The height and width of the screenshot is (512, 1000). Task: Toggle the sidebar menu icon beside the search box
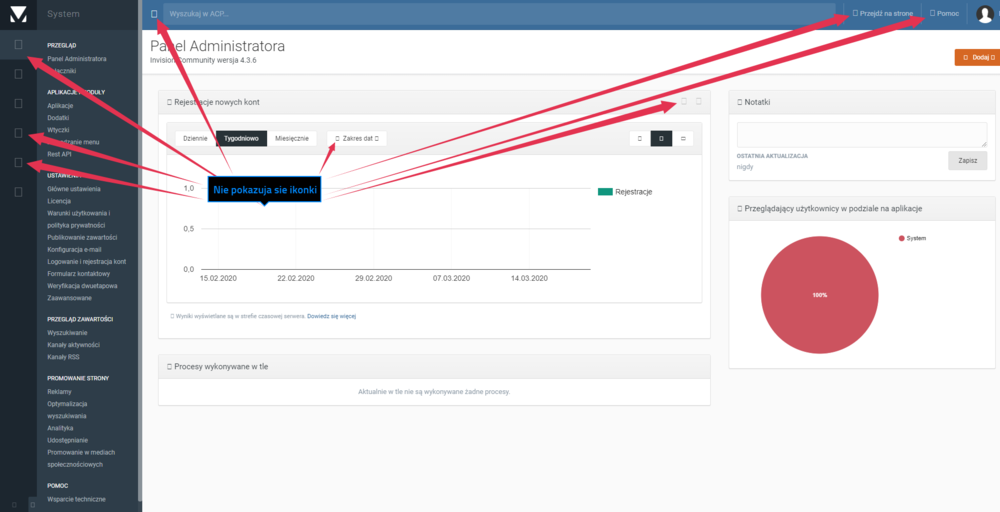[x=153, y=14]
